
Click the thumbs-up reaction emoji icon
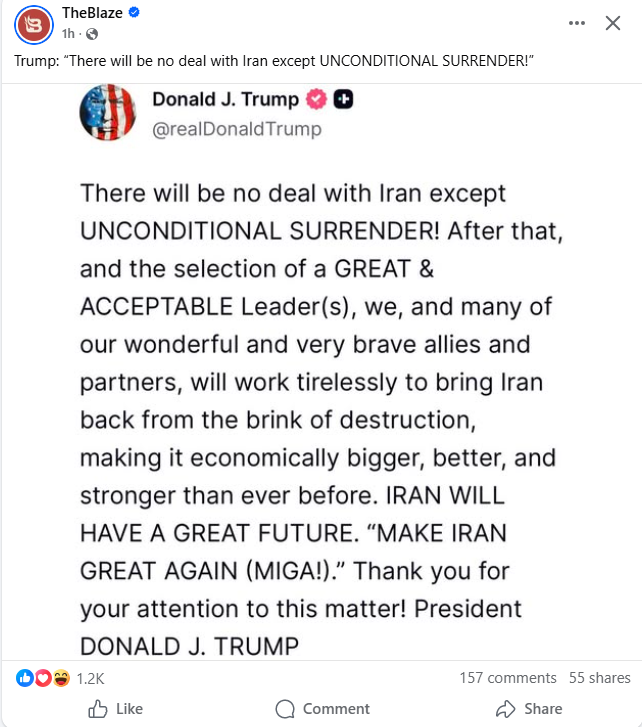click(x=24, y=677)
